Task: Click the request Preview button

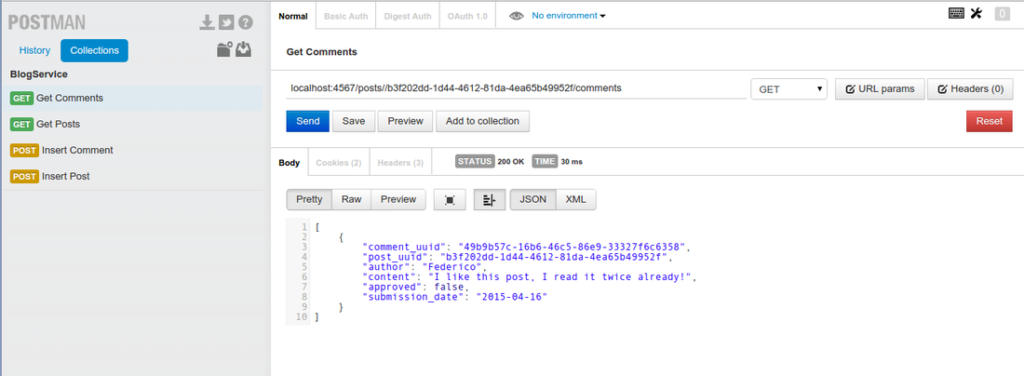Action: point(405,121)
